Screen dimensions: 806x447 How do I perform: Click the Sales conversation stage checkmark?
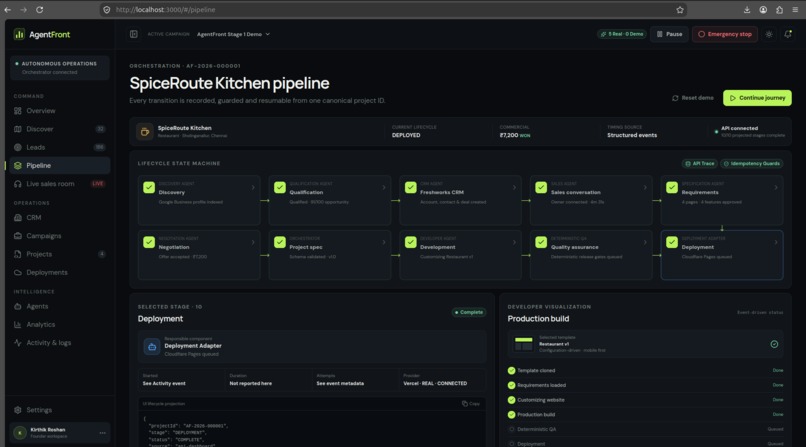click(541, 188)
